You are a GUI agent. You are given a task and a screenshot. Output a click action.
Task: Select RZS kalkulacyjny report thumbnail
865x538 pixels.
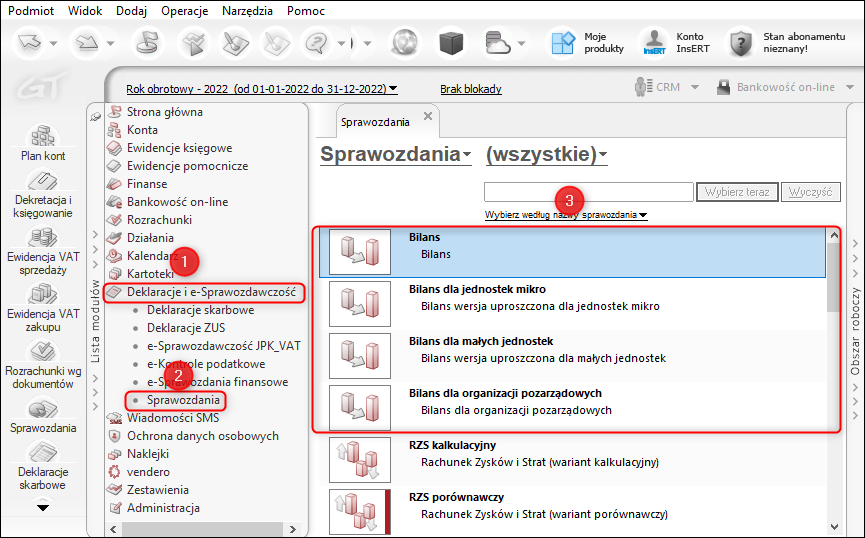click(360, 460)
